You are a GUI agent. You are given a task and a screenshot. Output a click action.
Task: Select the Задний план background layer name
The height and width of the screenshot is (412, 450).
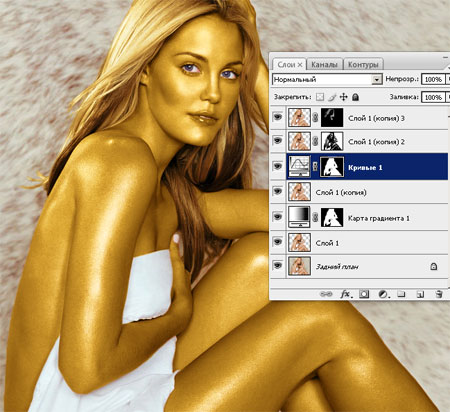[x=337, y=267]
